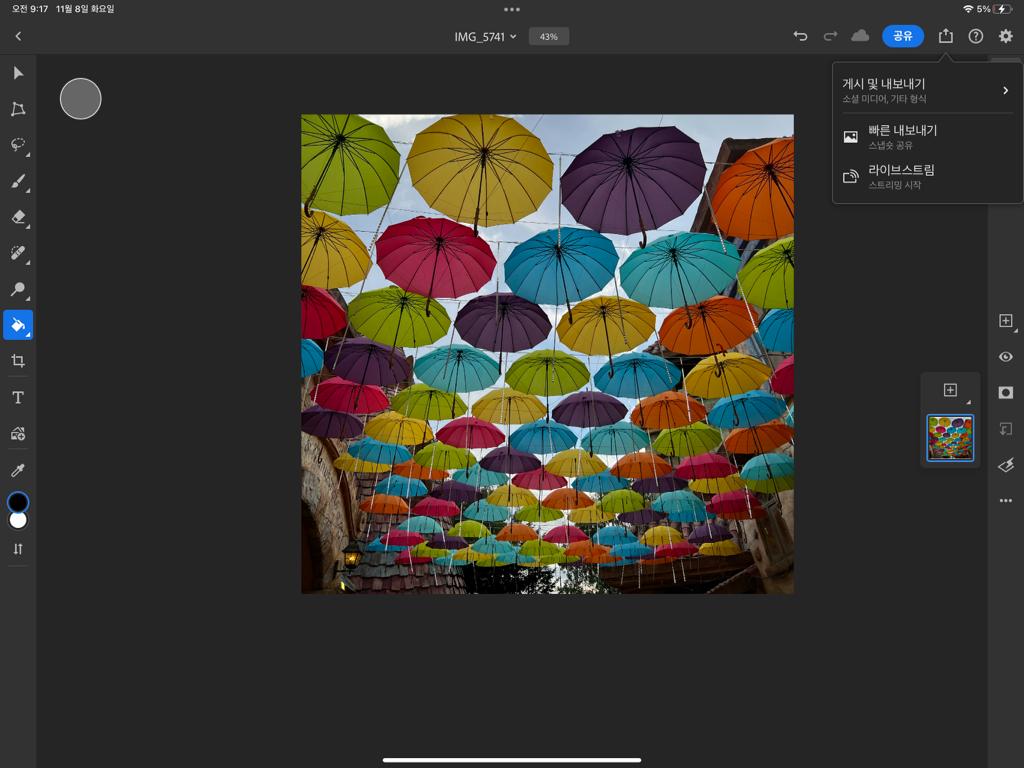
Task: Tap the 5% battery indicator
Action: 995,8
